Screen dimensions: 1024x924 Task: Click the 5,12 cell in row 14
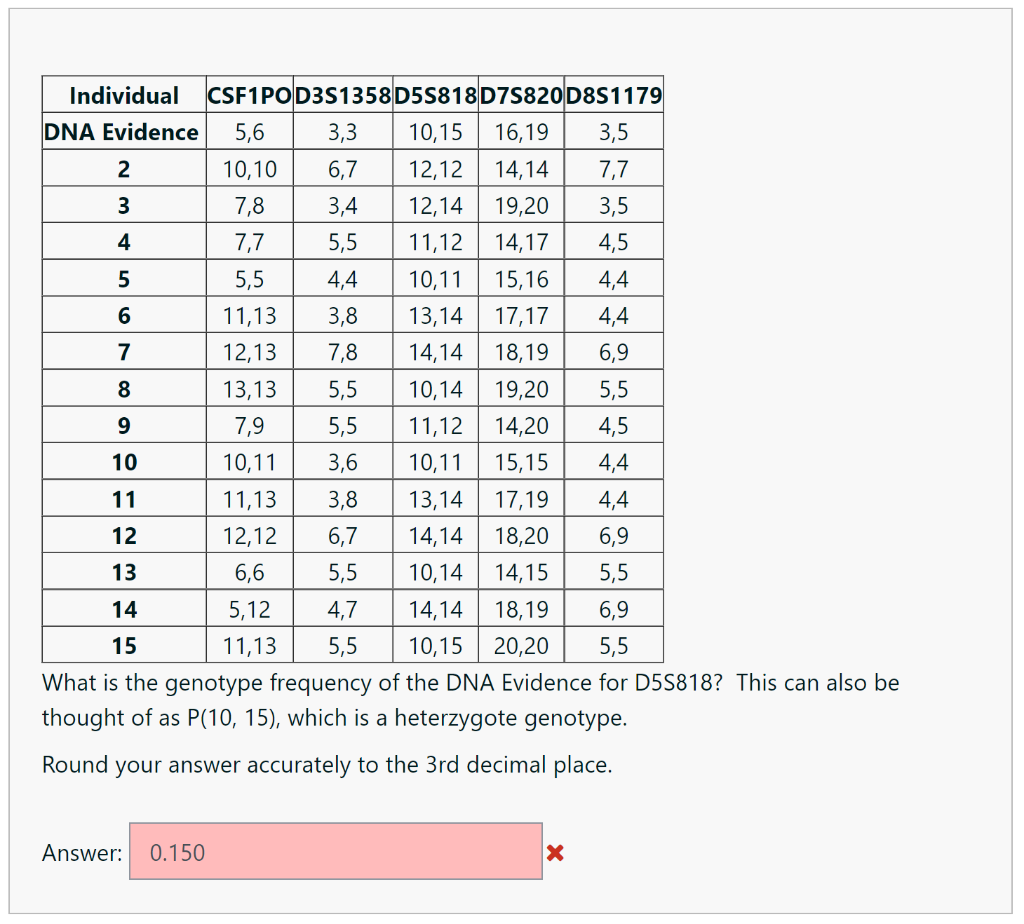pyautogui.click(x=249, y=608)
